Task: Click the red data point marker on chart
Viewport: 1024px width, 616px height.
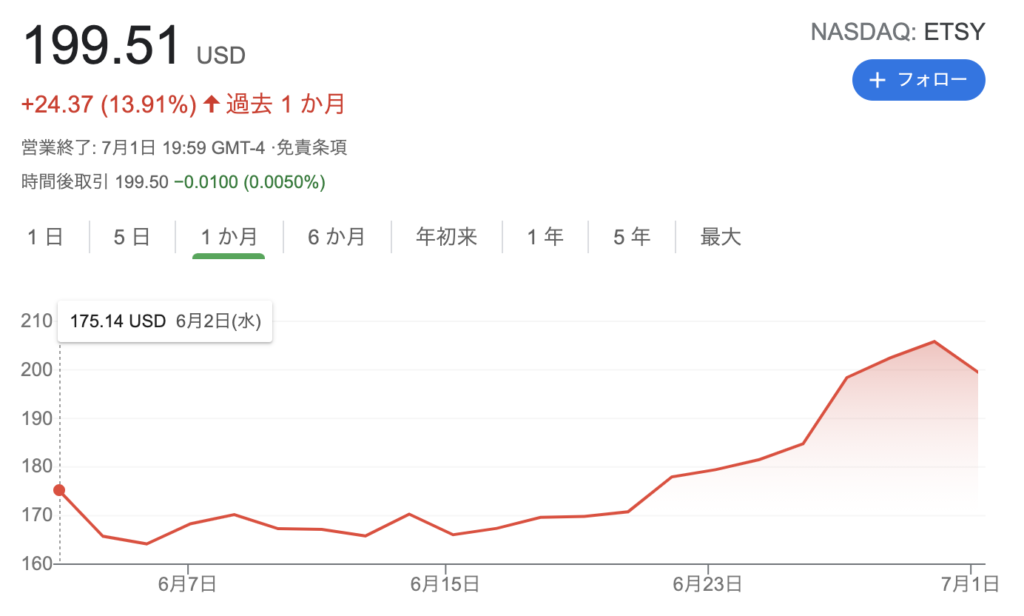Action: click(x=60, y=490)
